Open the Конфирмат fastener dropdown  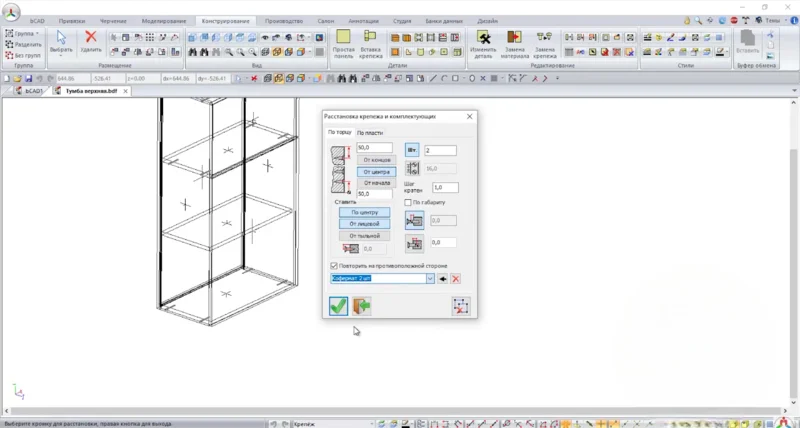tap(430, 279)
